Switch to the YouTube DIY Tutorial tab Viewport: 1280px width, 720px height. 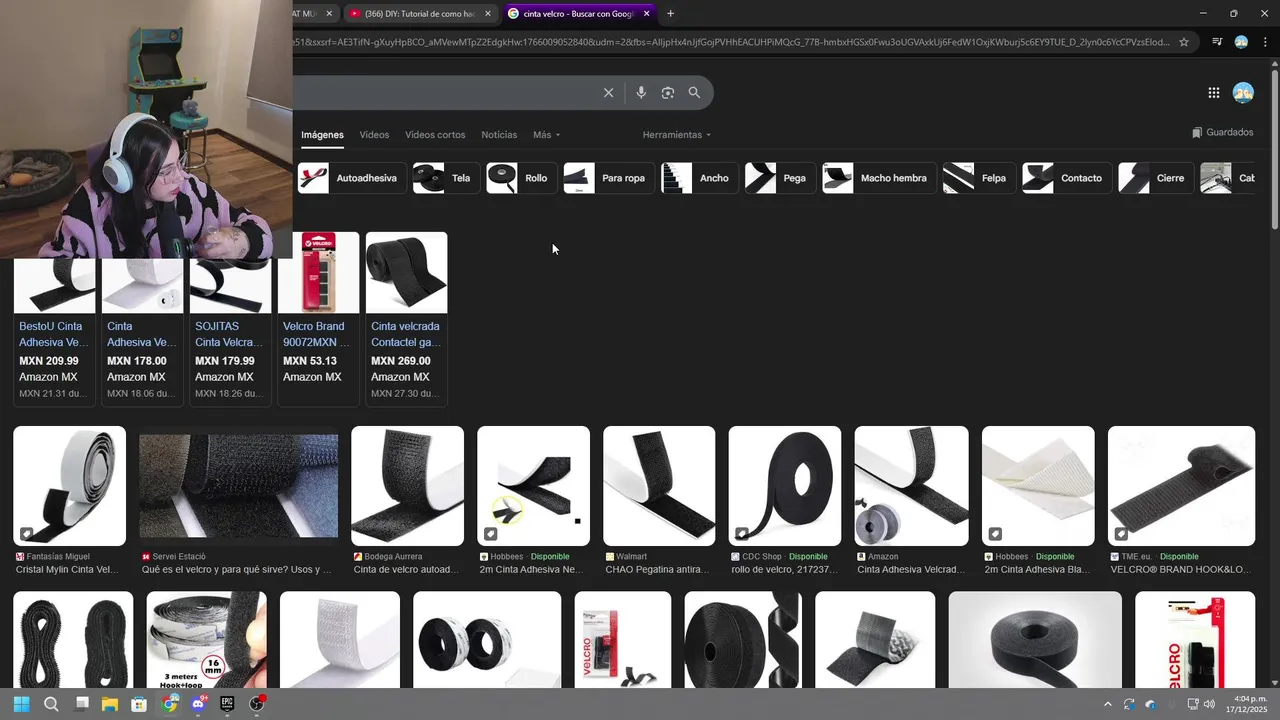click(x=418, y=13)
